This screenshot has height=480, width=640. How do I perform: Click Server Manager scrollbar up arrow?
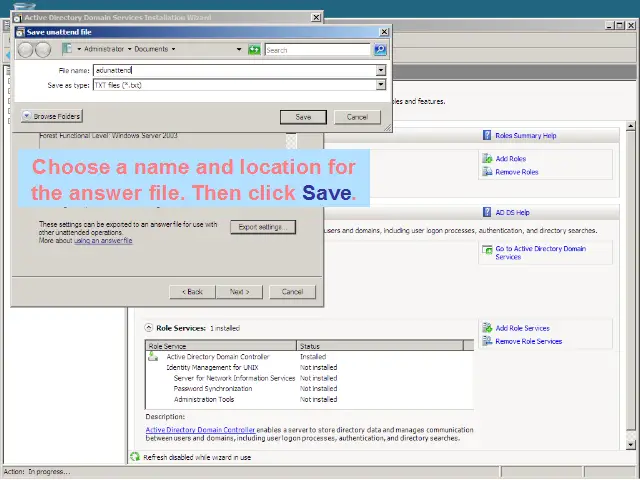coord(631,126)
